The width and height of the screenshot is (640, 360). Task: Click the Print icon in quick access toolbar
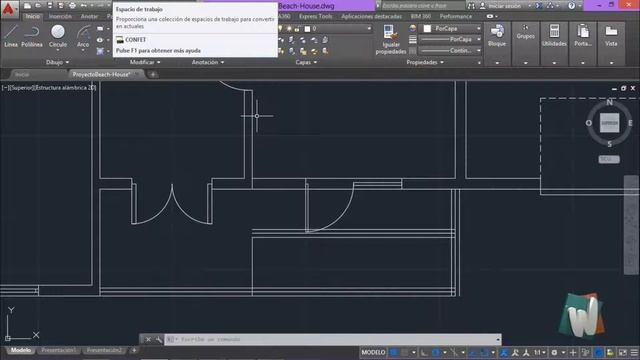point(72,5)
